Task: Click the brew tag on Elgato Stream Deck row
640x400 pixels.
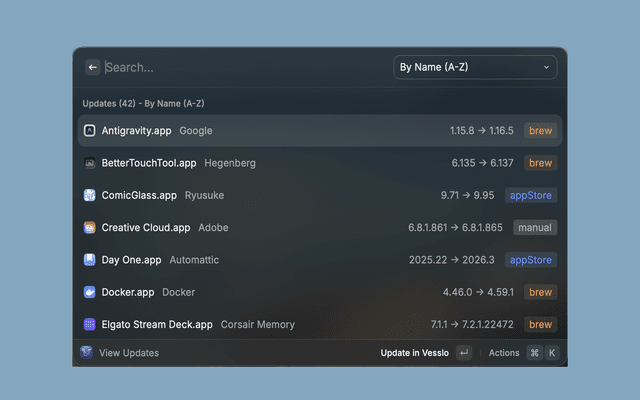Action: coord(540,324)
